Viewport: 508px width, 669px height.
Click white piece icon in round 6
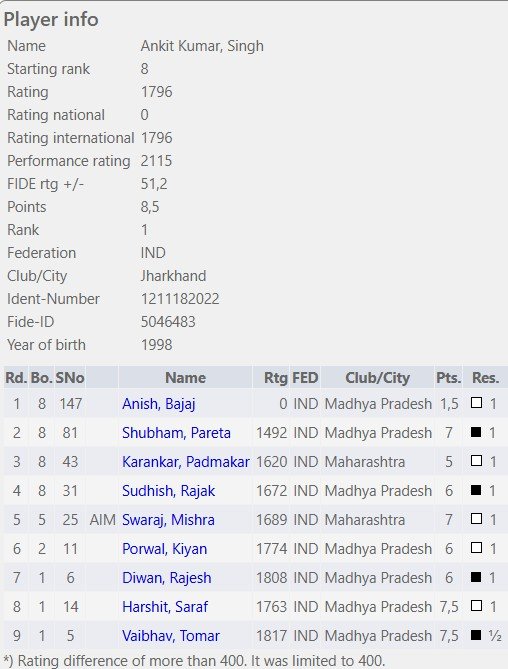(476, 548)
